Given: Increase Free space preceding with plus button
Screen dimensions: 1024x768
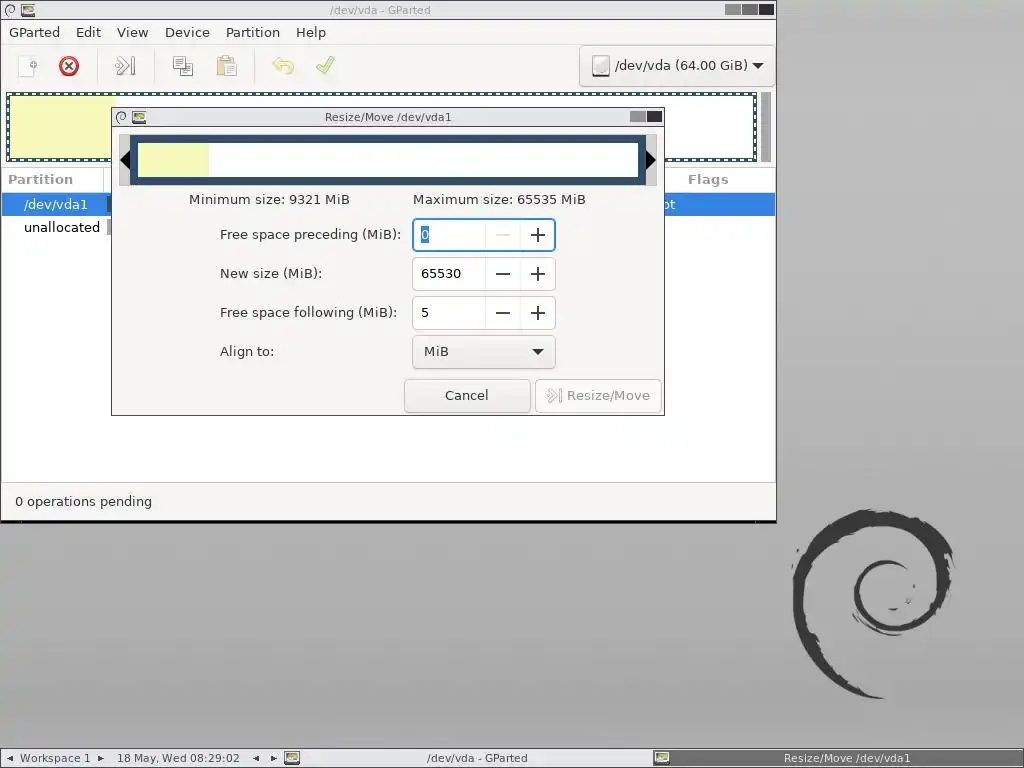Looking at the screenshot, I should point(537,235).
